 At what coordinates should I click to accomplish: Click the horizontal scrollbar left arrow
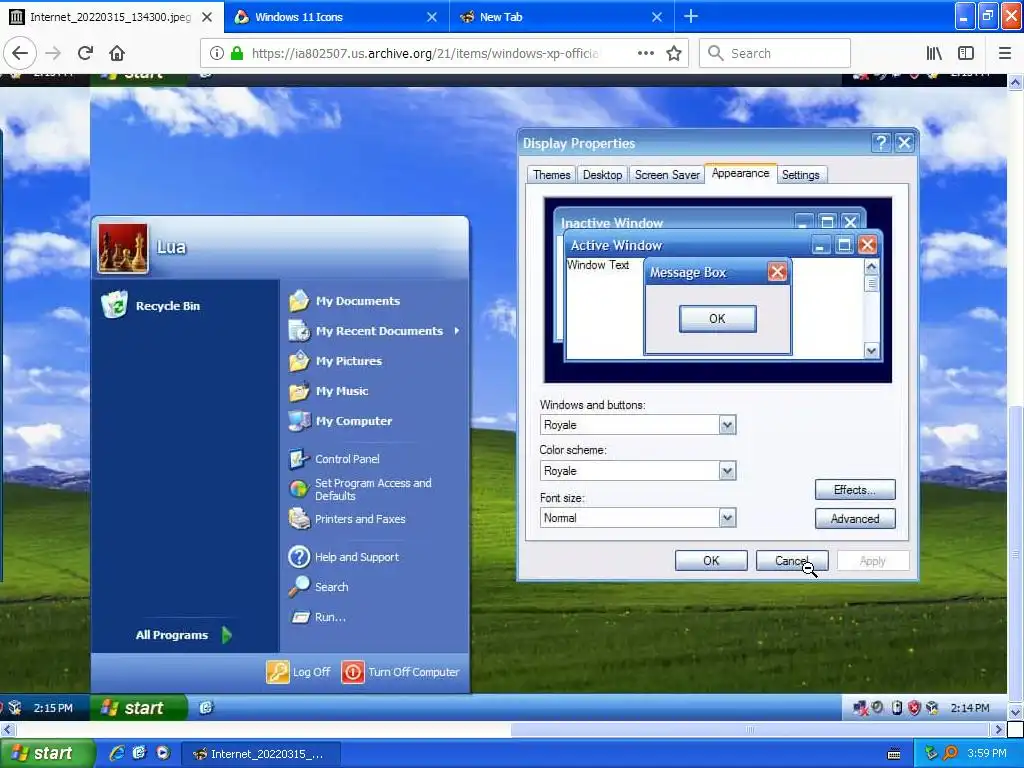tap(7, 729)
